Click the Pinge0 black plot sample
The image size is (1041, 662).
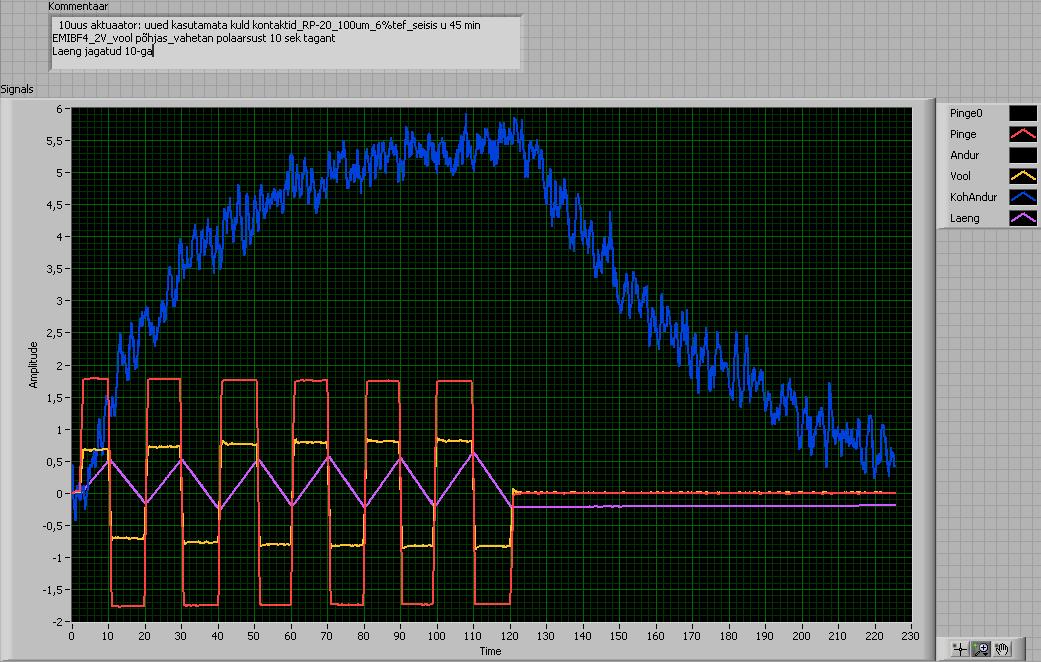1022,113
